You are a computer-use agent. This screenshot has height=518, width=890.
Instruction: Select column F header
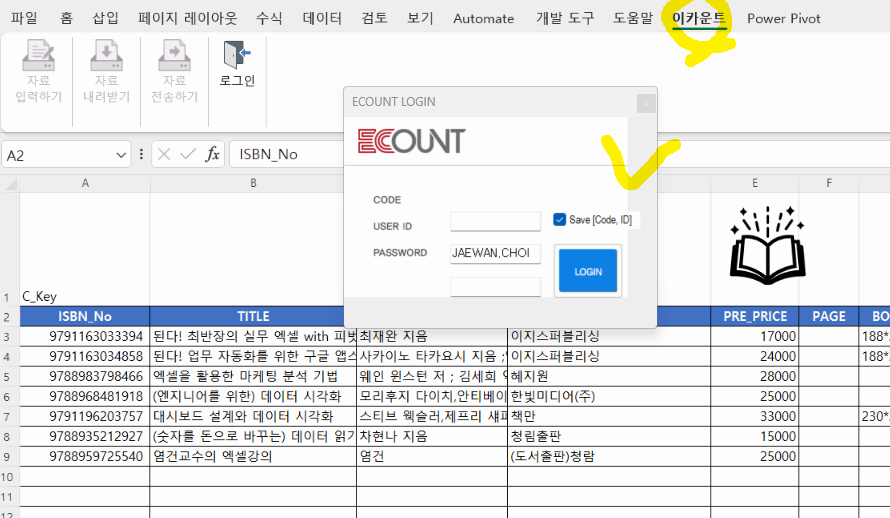coord(829,183)
